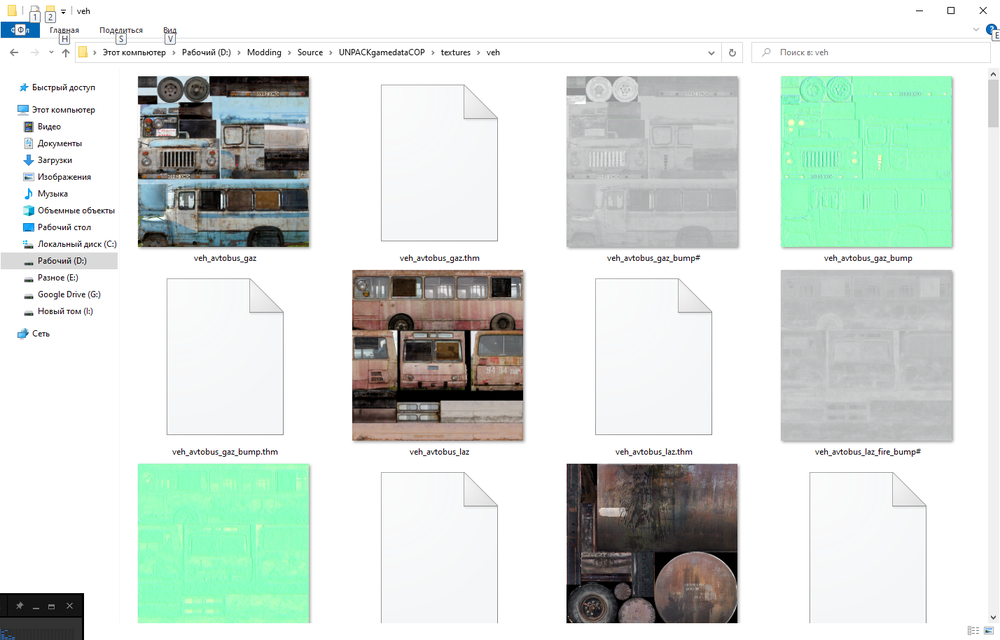
Task: Go up one folder level
Action: (x=66, y=52)
